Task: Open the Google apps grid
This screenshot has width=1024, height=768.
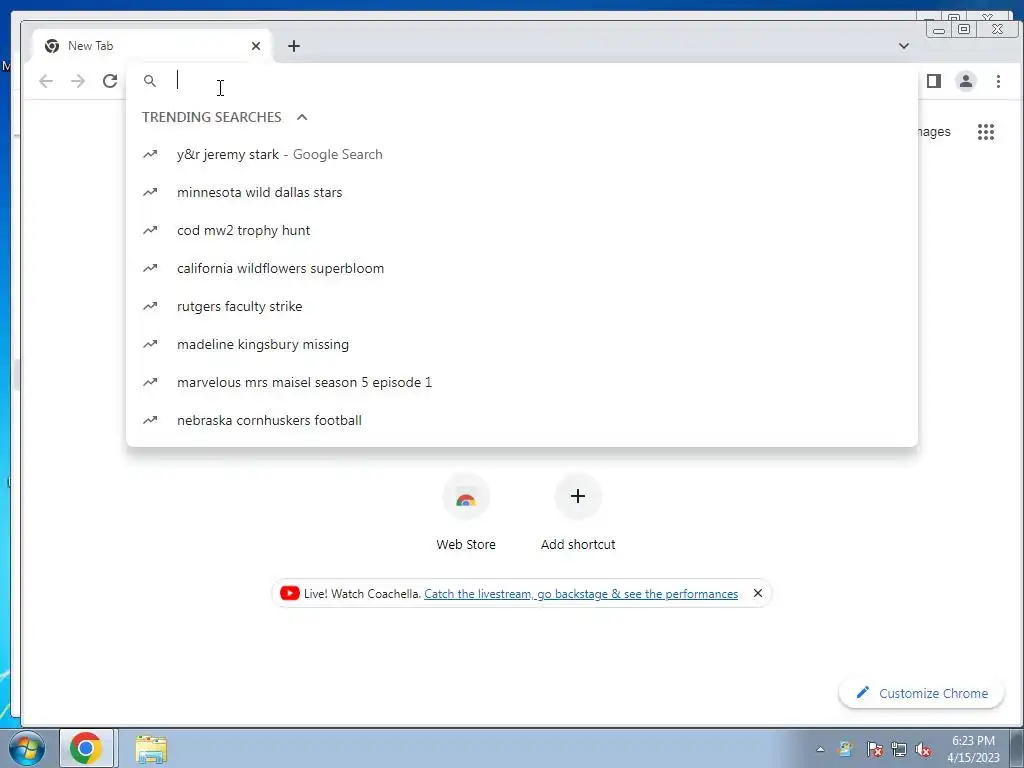Action: coord(986,132)
